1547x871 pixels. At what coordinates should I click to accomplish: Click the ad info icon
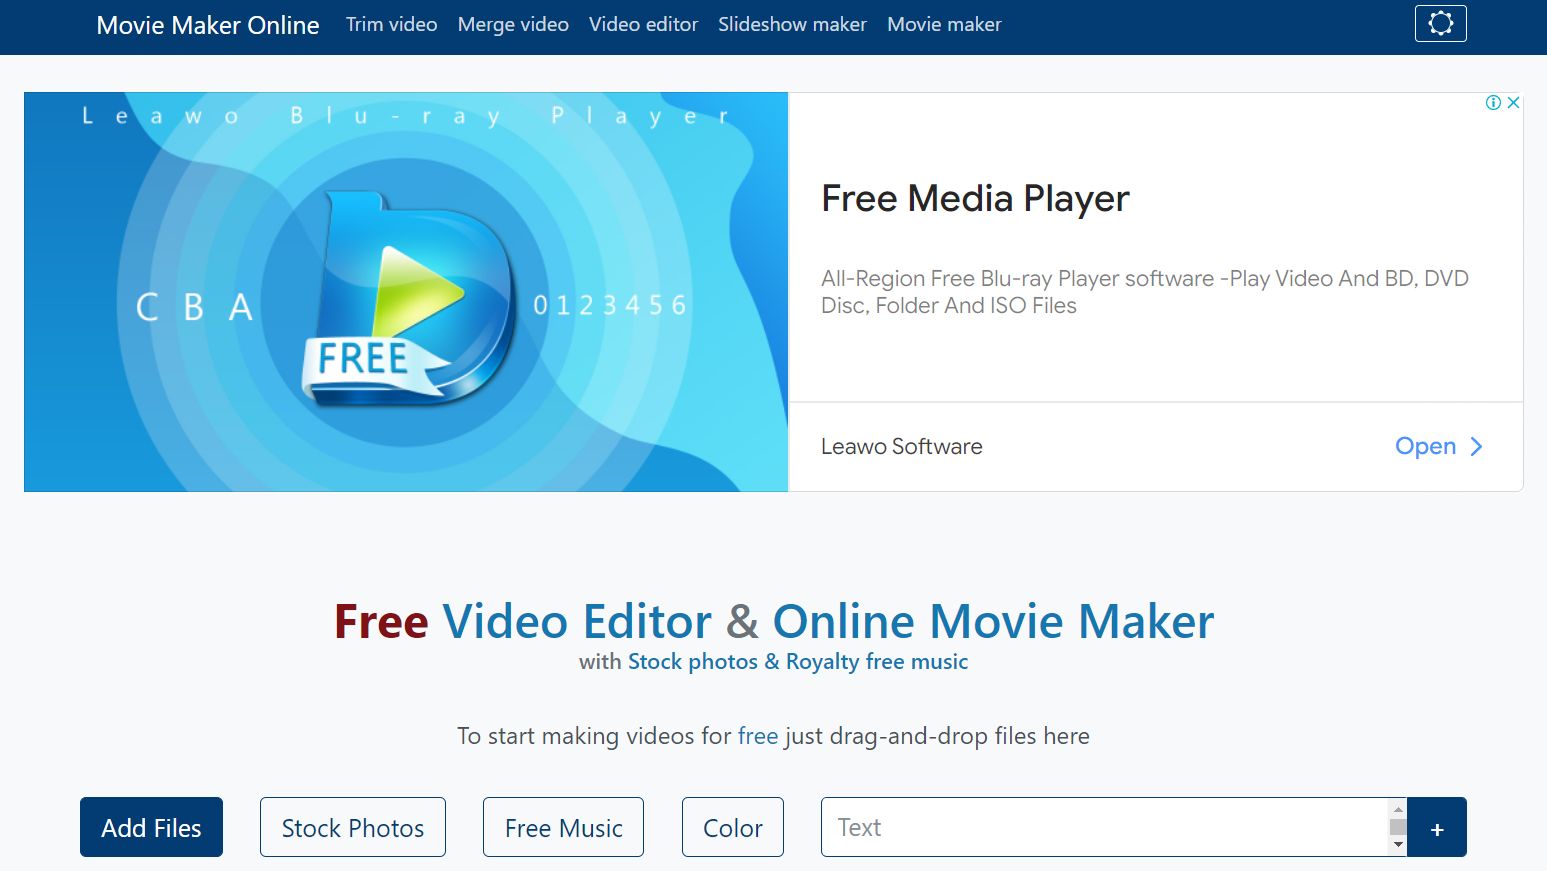pyautogui.click(x=1493, y=103)
